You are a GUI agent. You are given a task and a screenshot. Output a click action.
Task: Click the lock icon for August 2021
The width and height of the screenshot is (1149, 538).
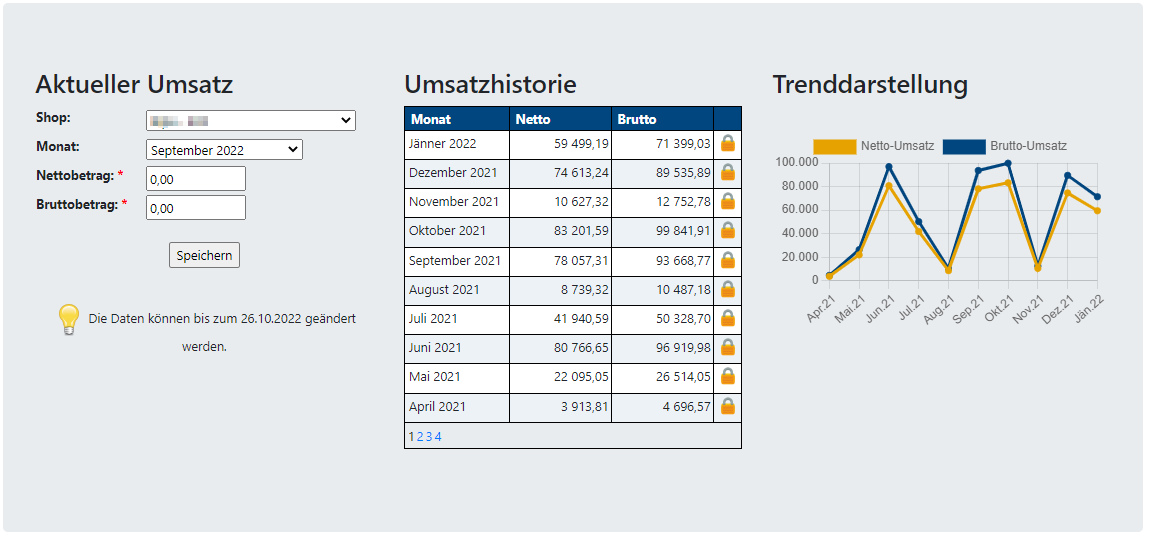point(728,289)
